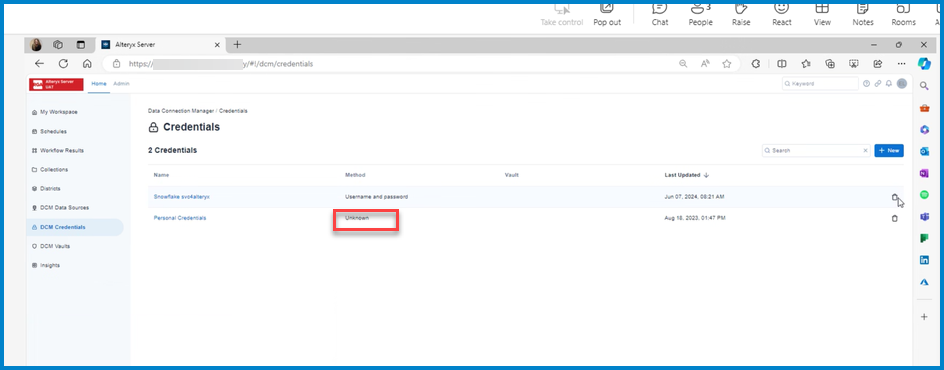The image size is (944, 370).
Task: Open Collections in sidebar
Action: [50, 170]
